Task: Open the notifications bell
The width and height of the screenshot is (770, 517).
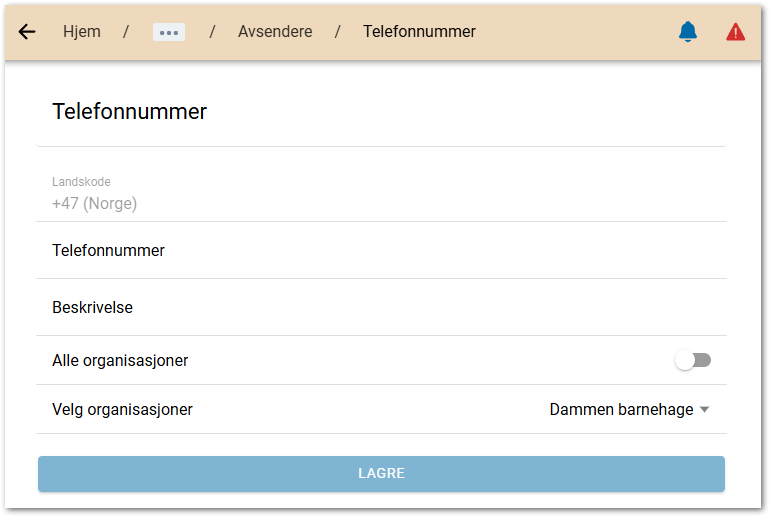Action: point(687,32)
